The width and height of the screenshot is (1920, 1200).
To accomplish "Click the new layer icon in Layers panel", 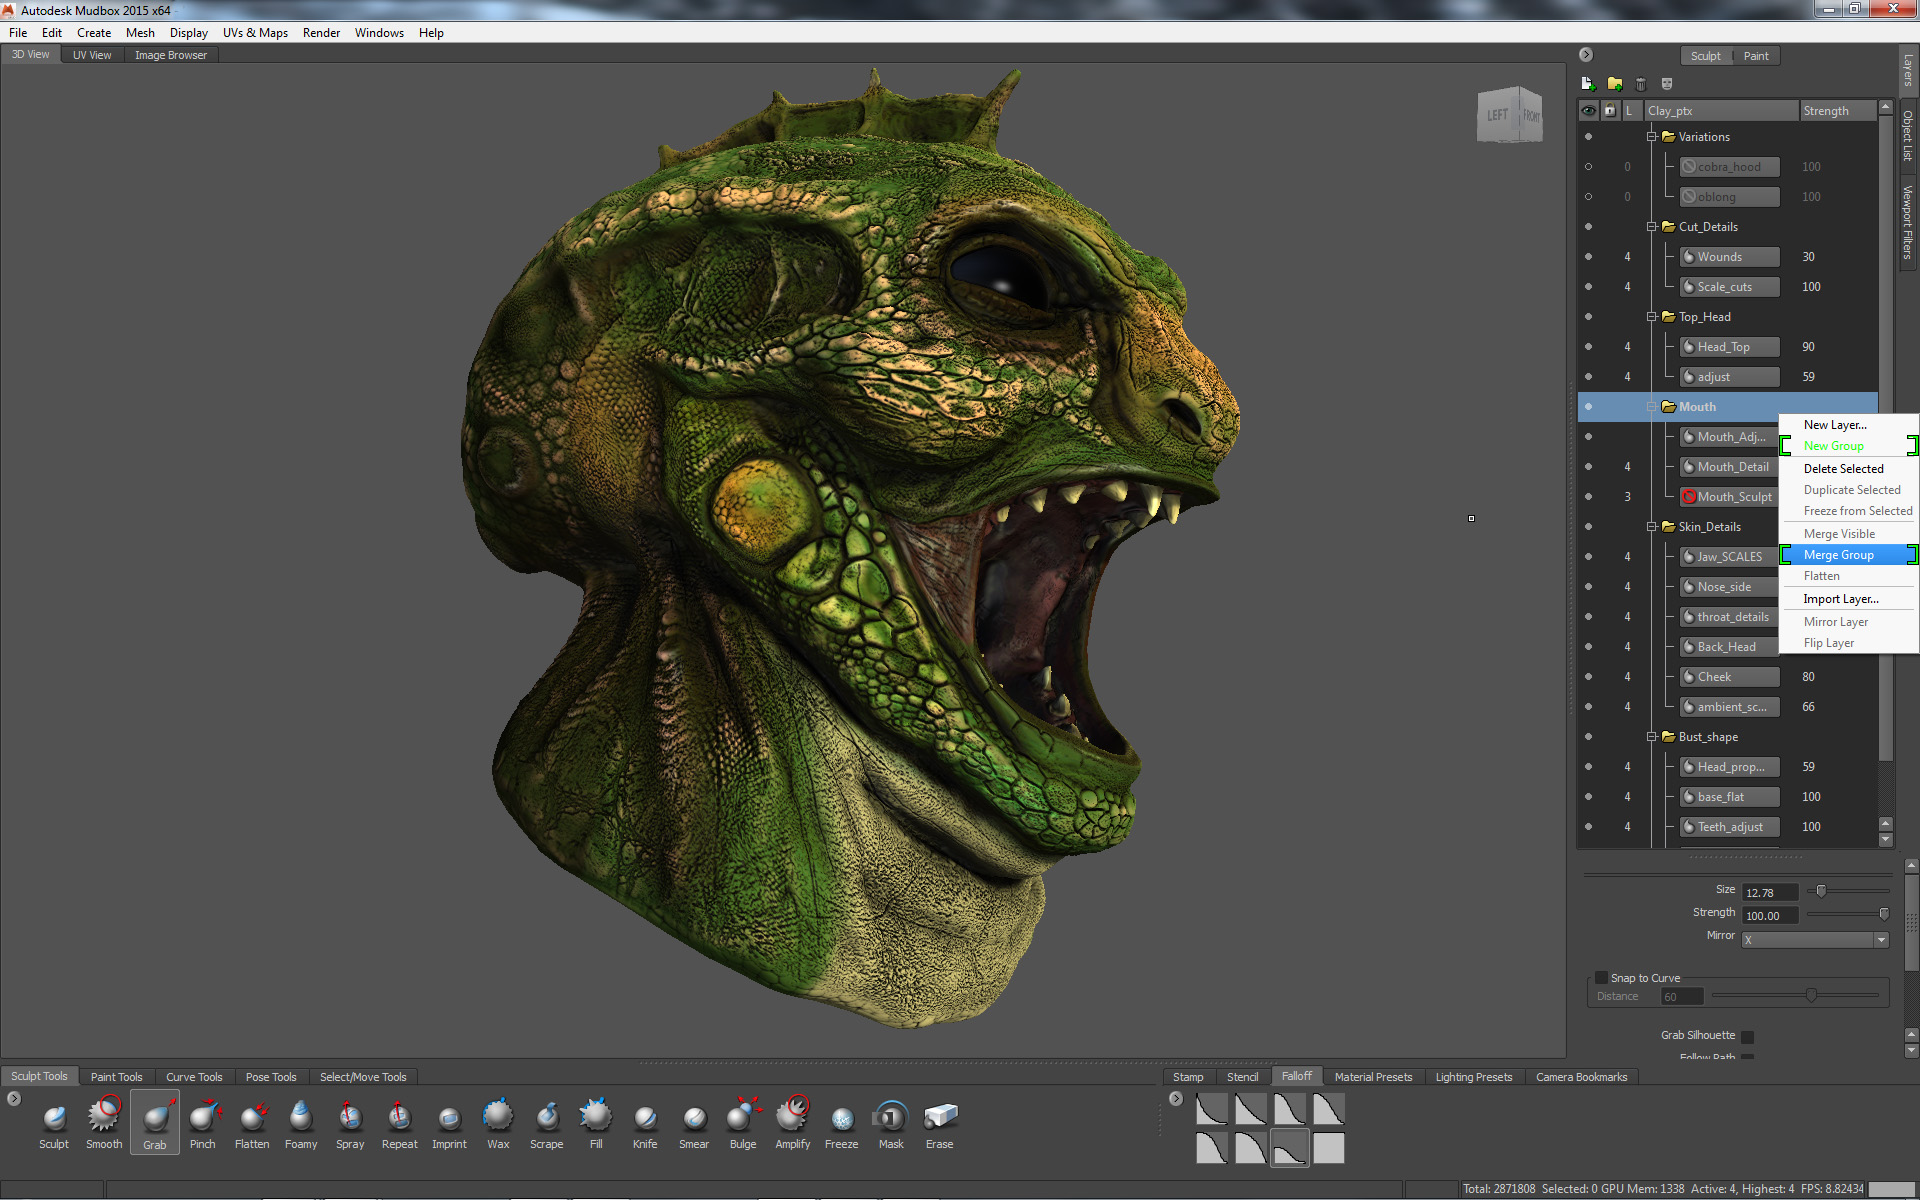I will (x=1588, y=84).
